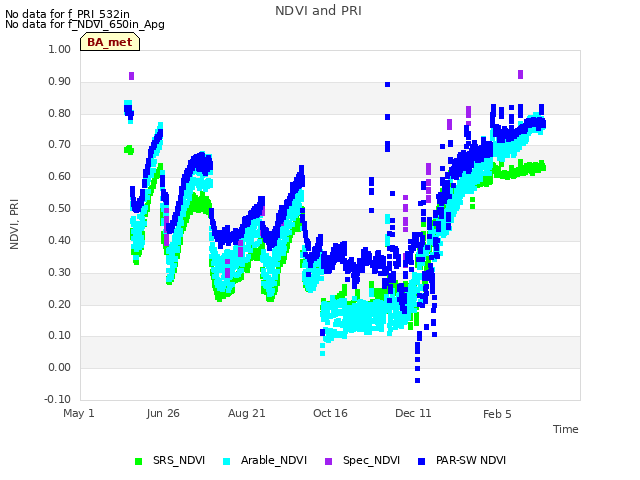Click the 0.00 y-axis tick label
The height and width of the screenshot is (480, 640).
60,367
